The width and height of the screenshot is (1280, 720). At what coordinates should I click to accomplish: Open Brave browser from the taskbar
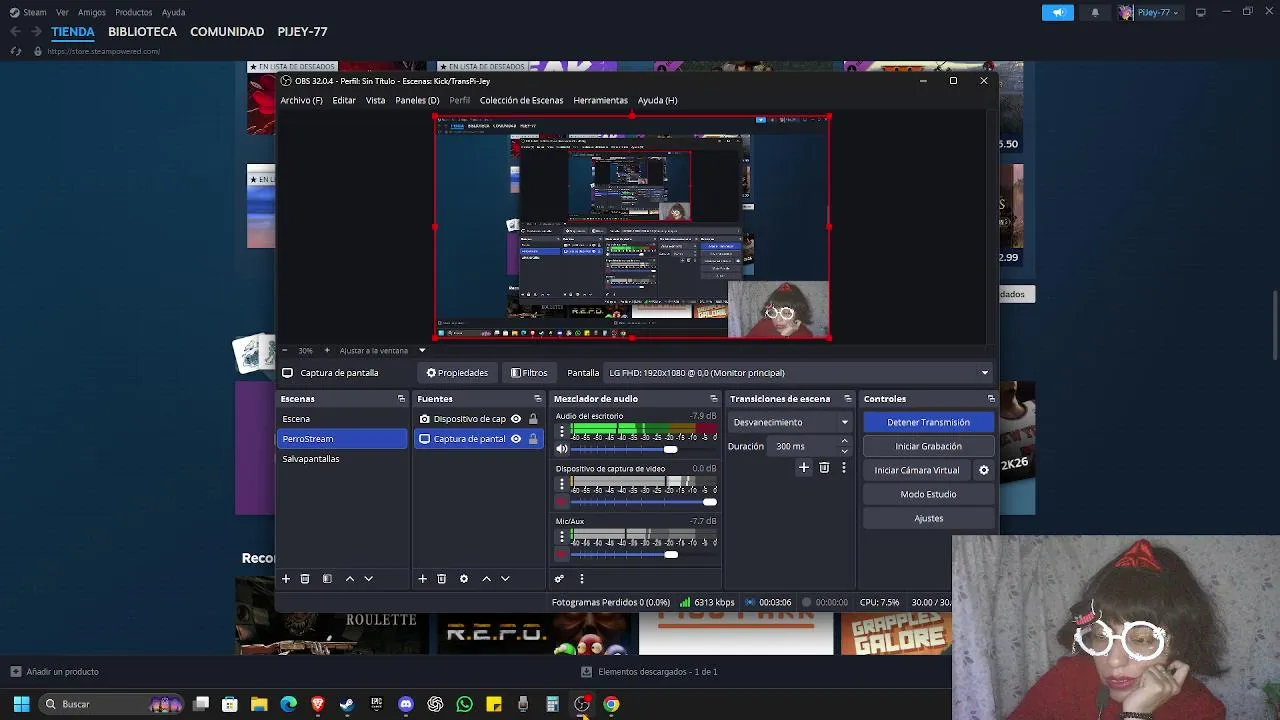tap(318, 704)
